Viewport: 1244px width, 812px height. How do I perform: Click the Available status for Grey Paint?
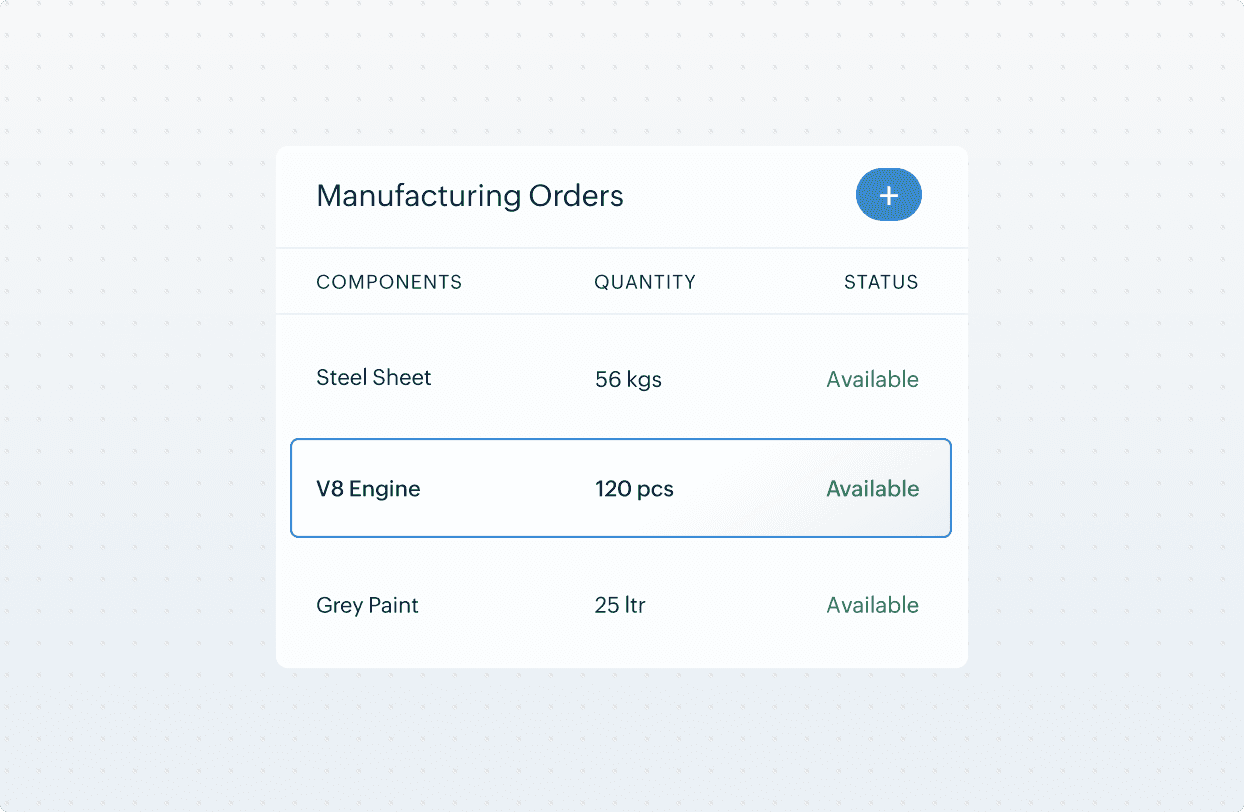click(872, 604)
